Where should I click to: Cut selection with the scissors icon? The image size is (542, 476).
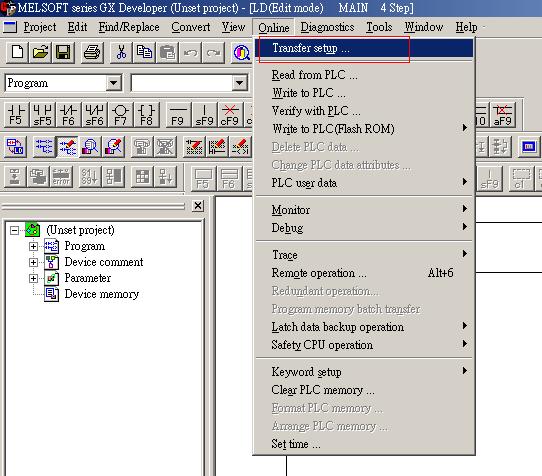121,53
